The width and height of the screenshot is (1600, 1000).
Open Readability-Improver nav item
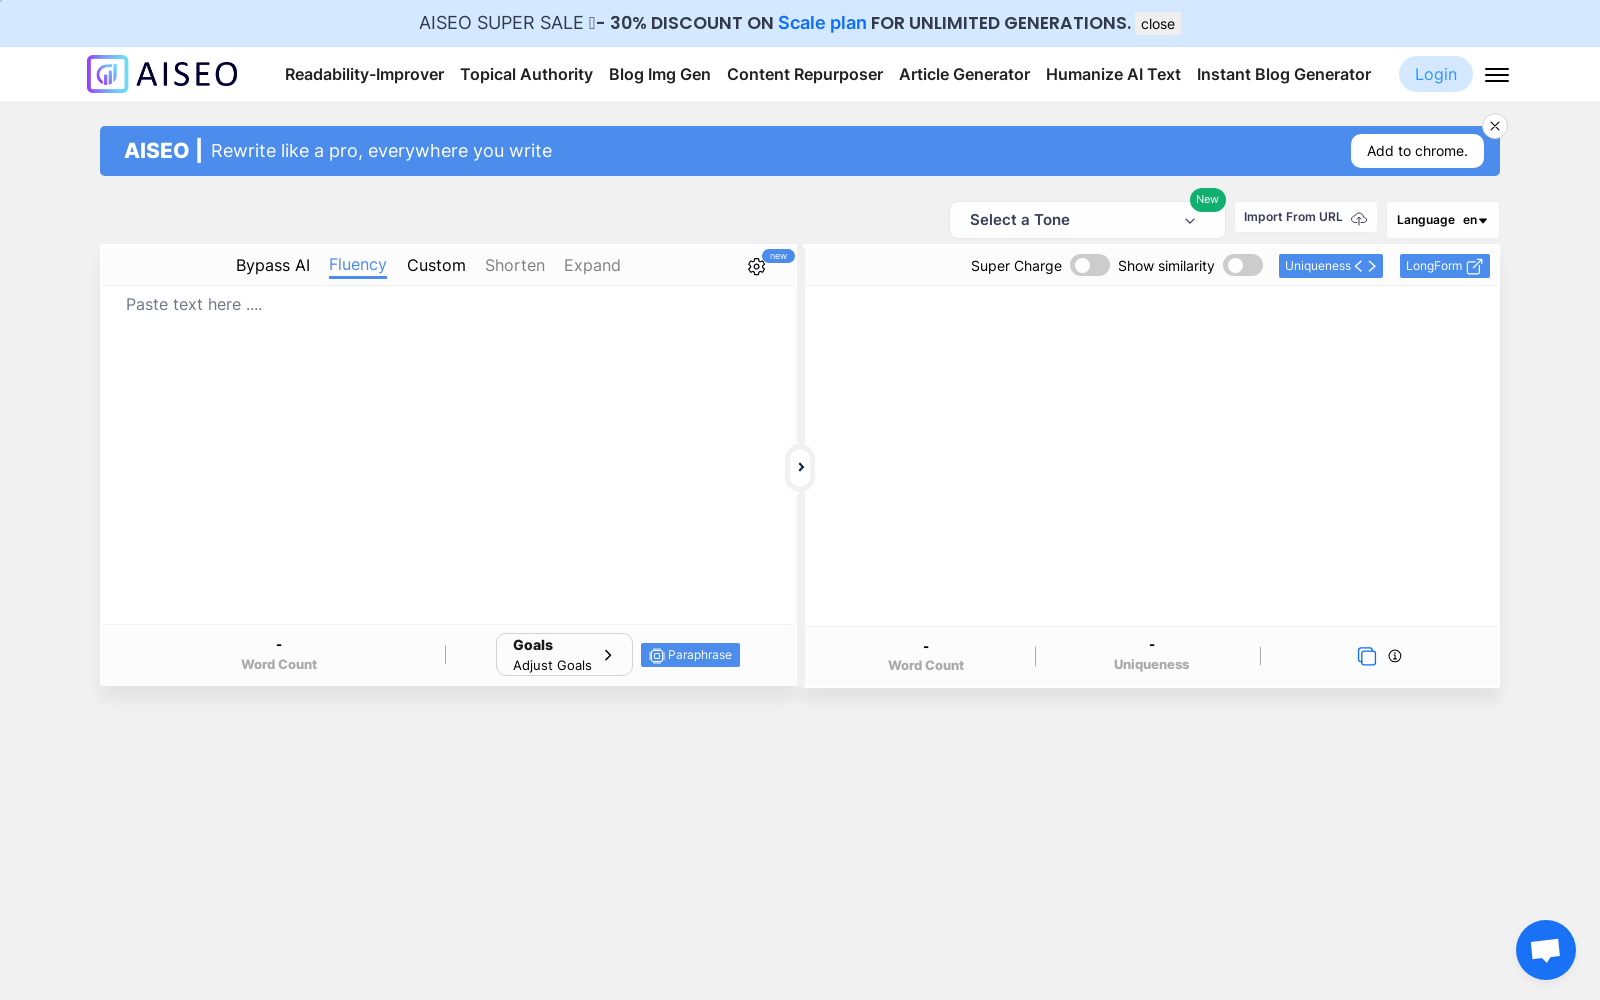pos(364,74)
